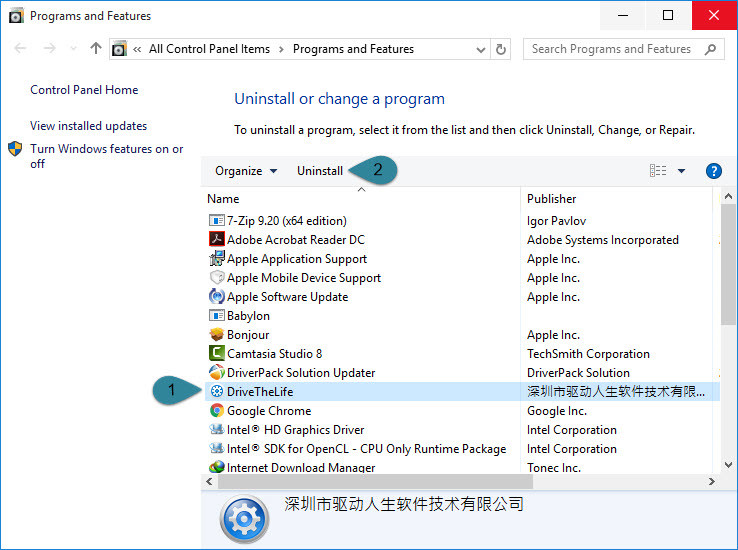The height and width of the screenshot is (550, 738).
Task: Select the DriveTheLife program name
Action: click(260, 391)
